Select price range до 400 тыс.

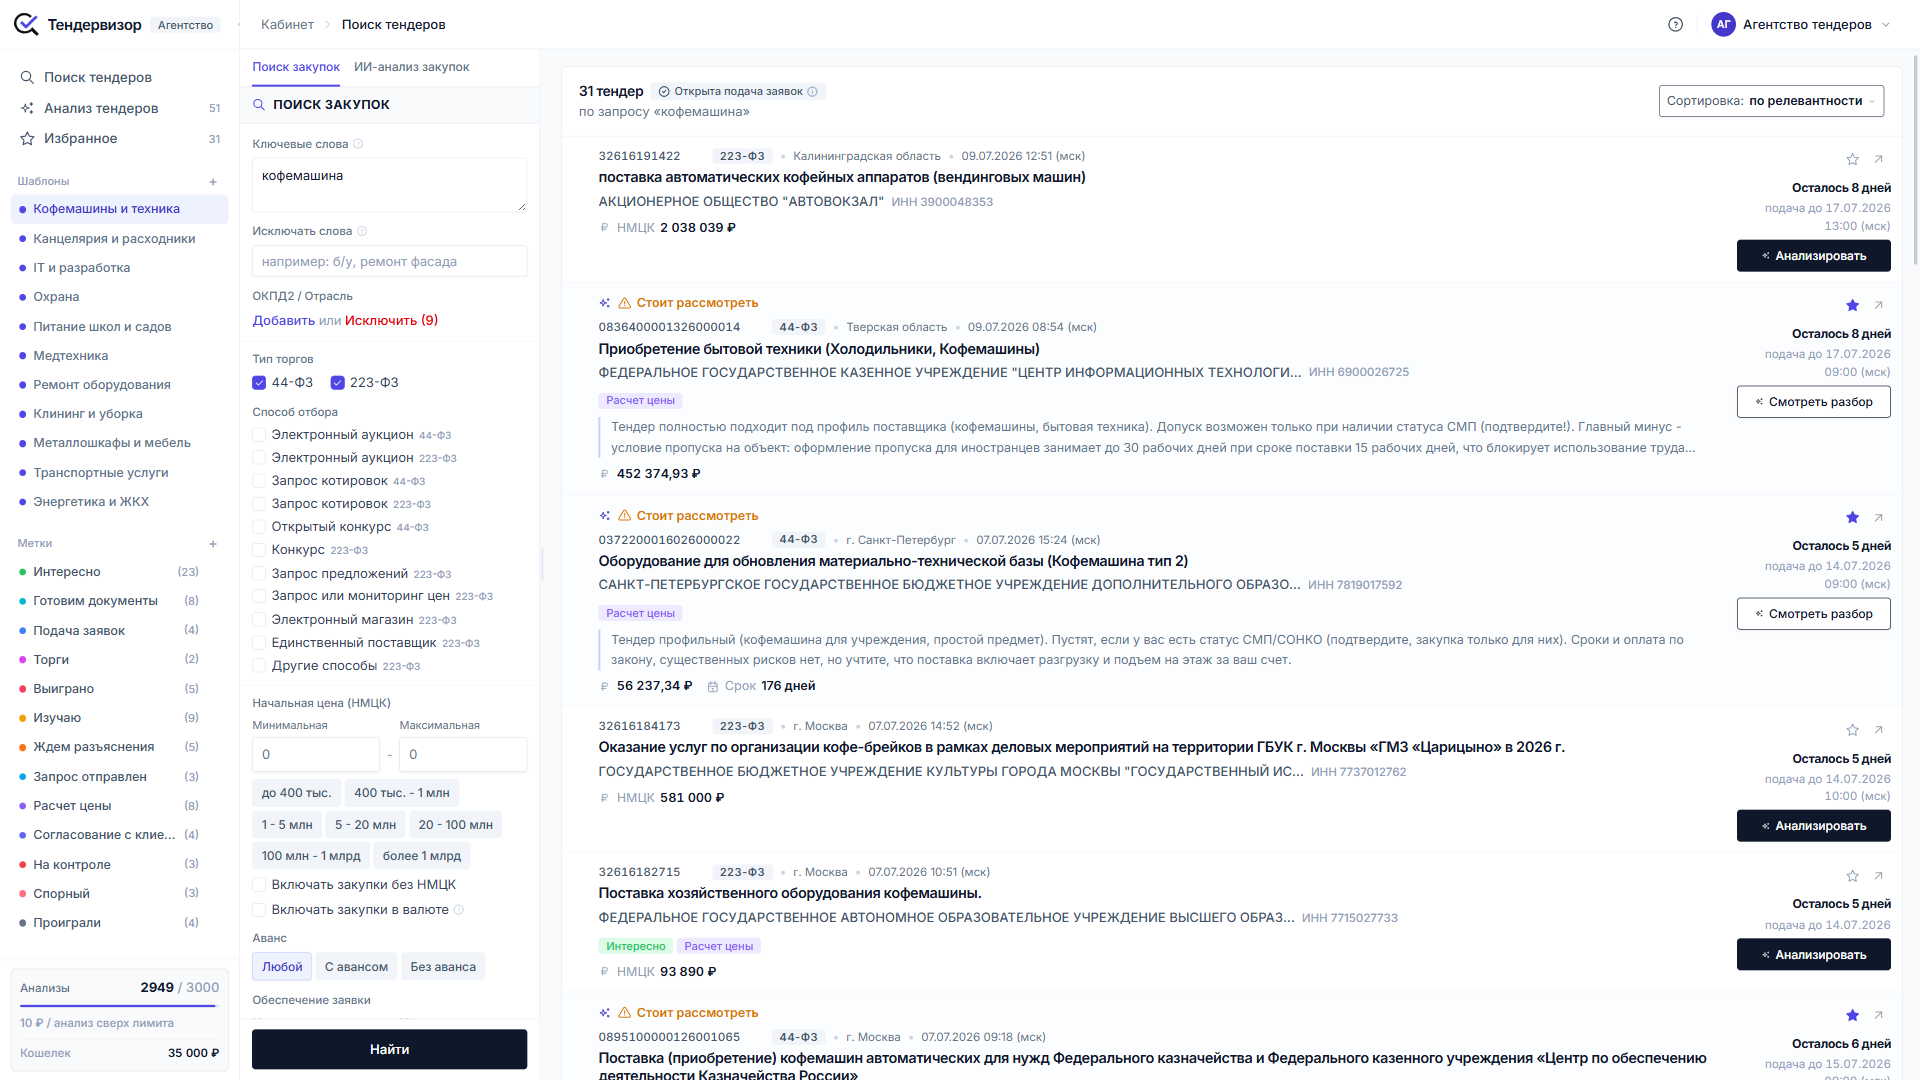click(x=296, y=793)
